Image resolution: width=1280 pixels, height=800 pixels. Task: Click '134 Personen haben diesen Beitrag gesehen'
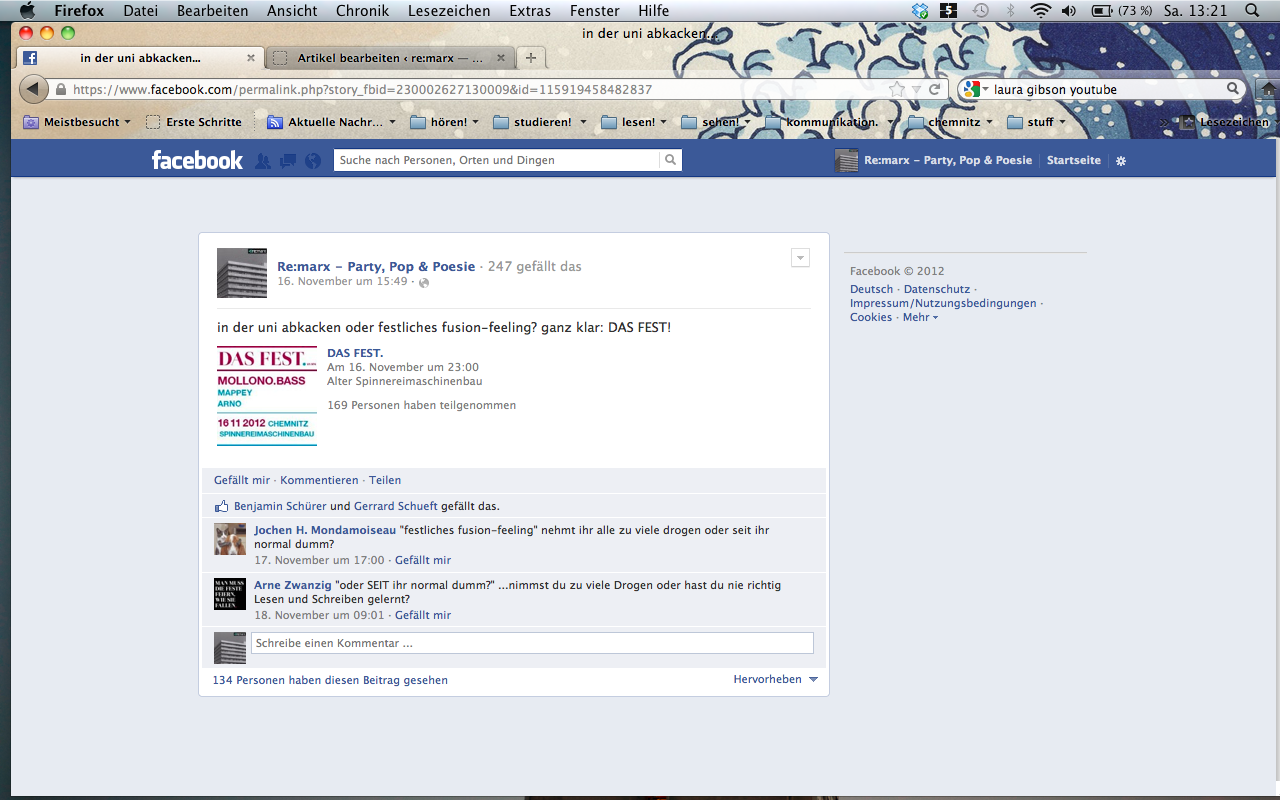(330, 680)
